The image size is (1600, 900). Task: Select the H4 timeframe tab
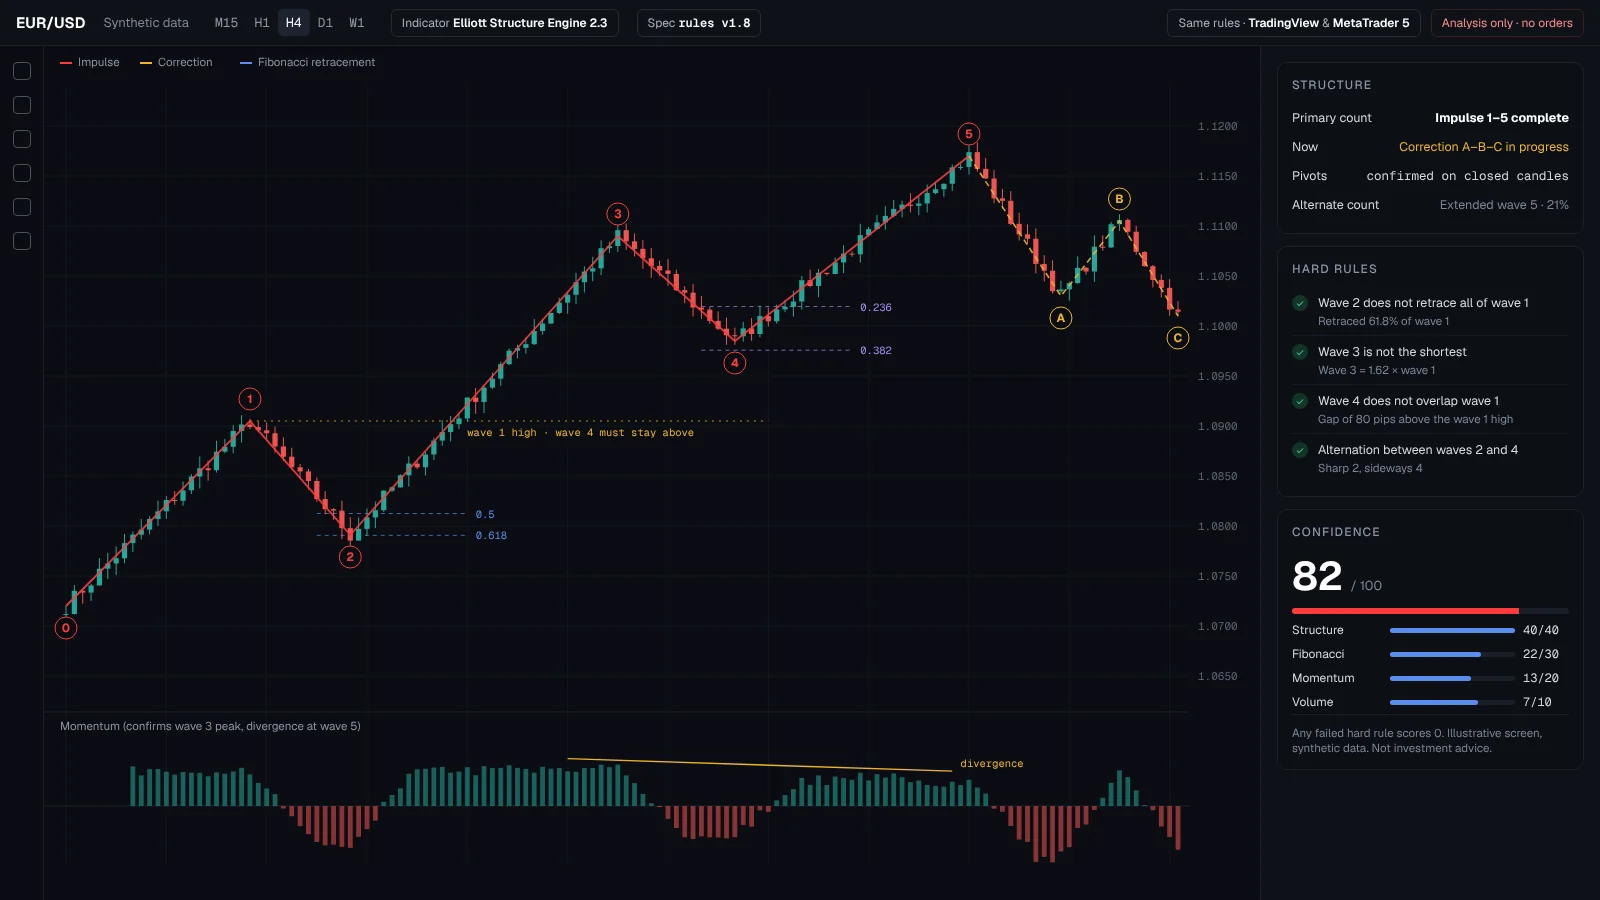point(293,23)
